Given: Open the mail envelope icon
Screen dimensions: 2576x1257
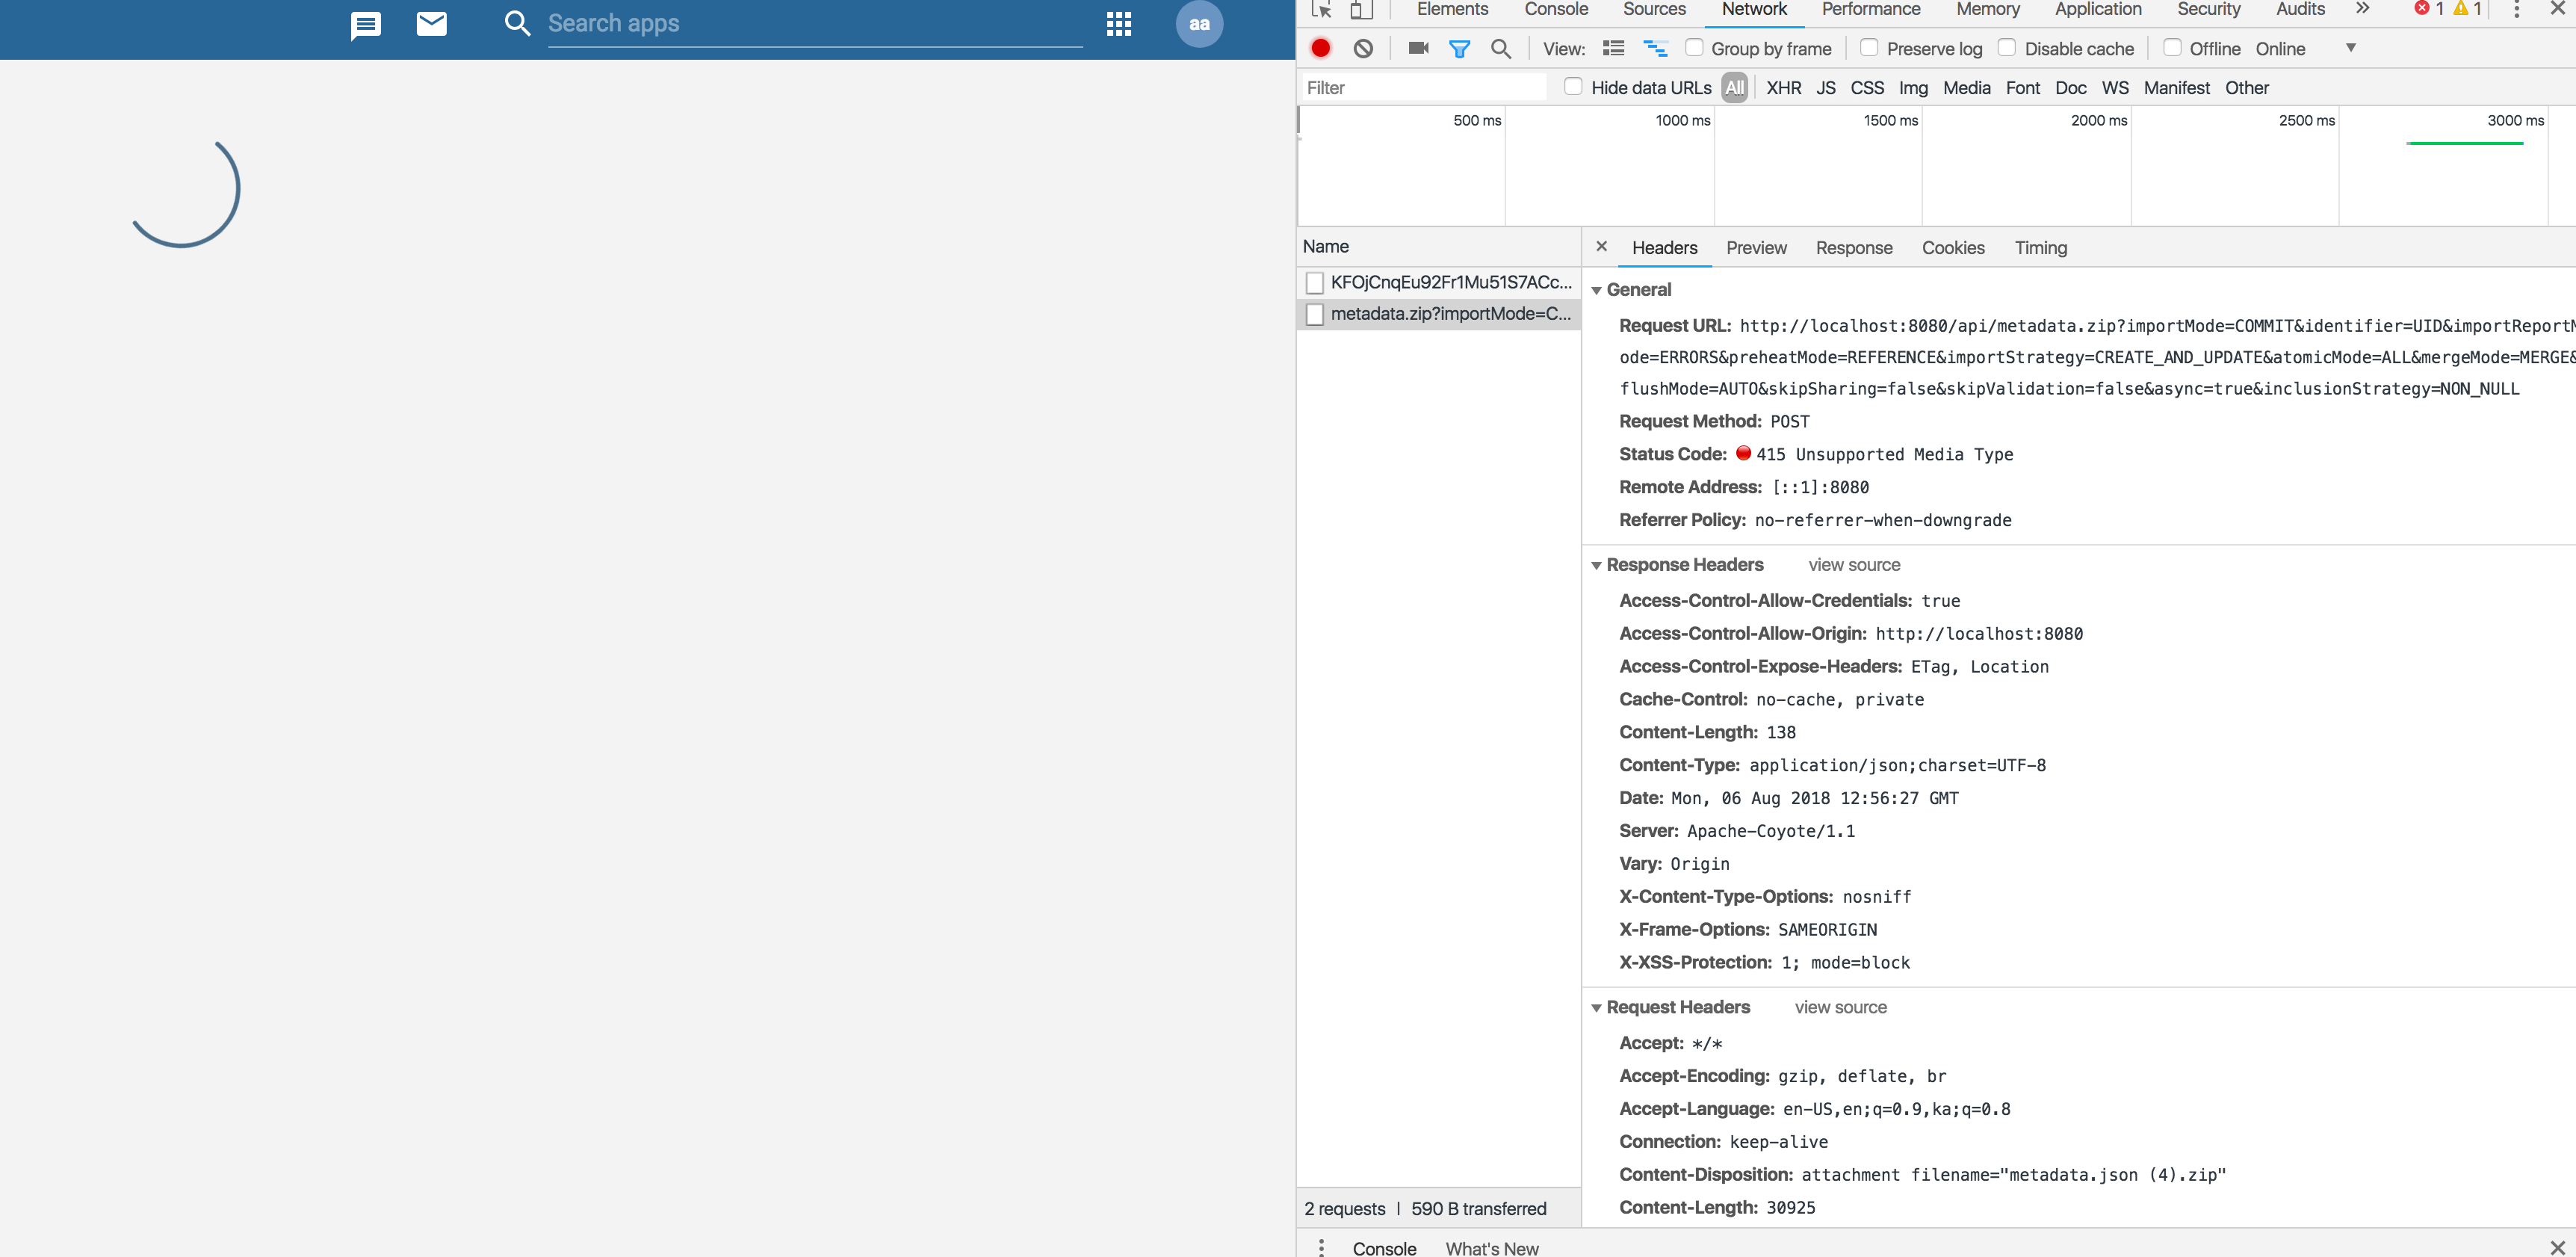Looking at the screenshot, I should [x=431, y=23].
